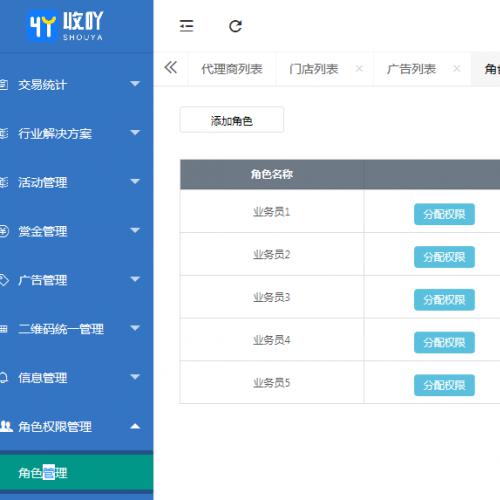This screenshot has width=500, height=500.
Task: Expand the 行业解决方案 menu arrow
Action: click(x=135, y=133)
